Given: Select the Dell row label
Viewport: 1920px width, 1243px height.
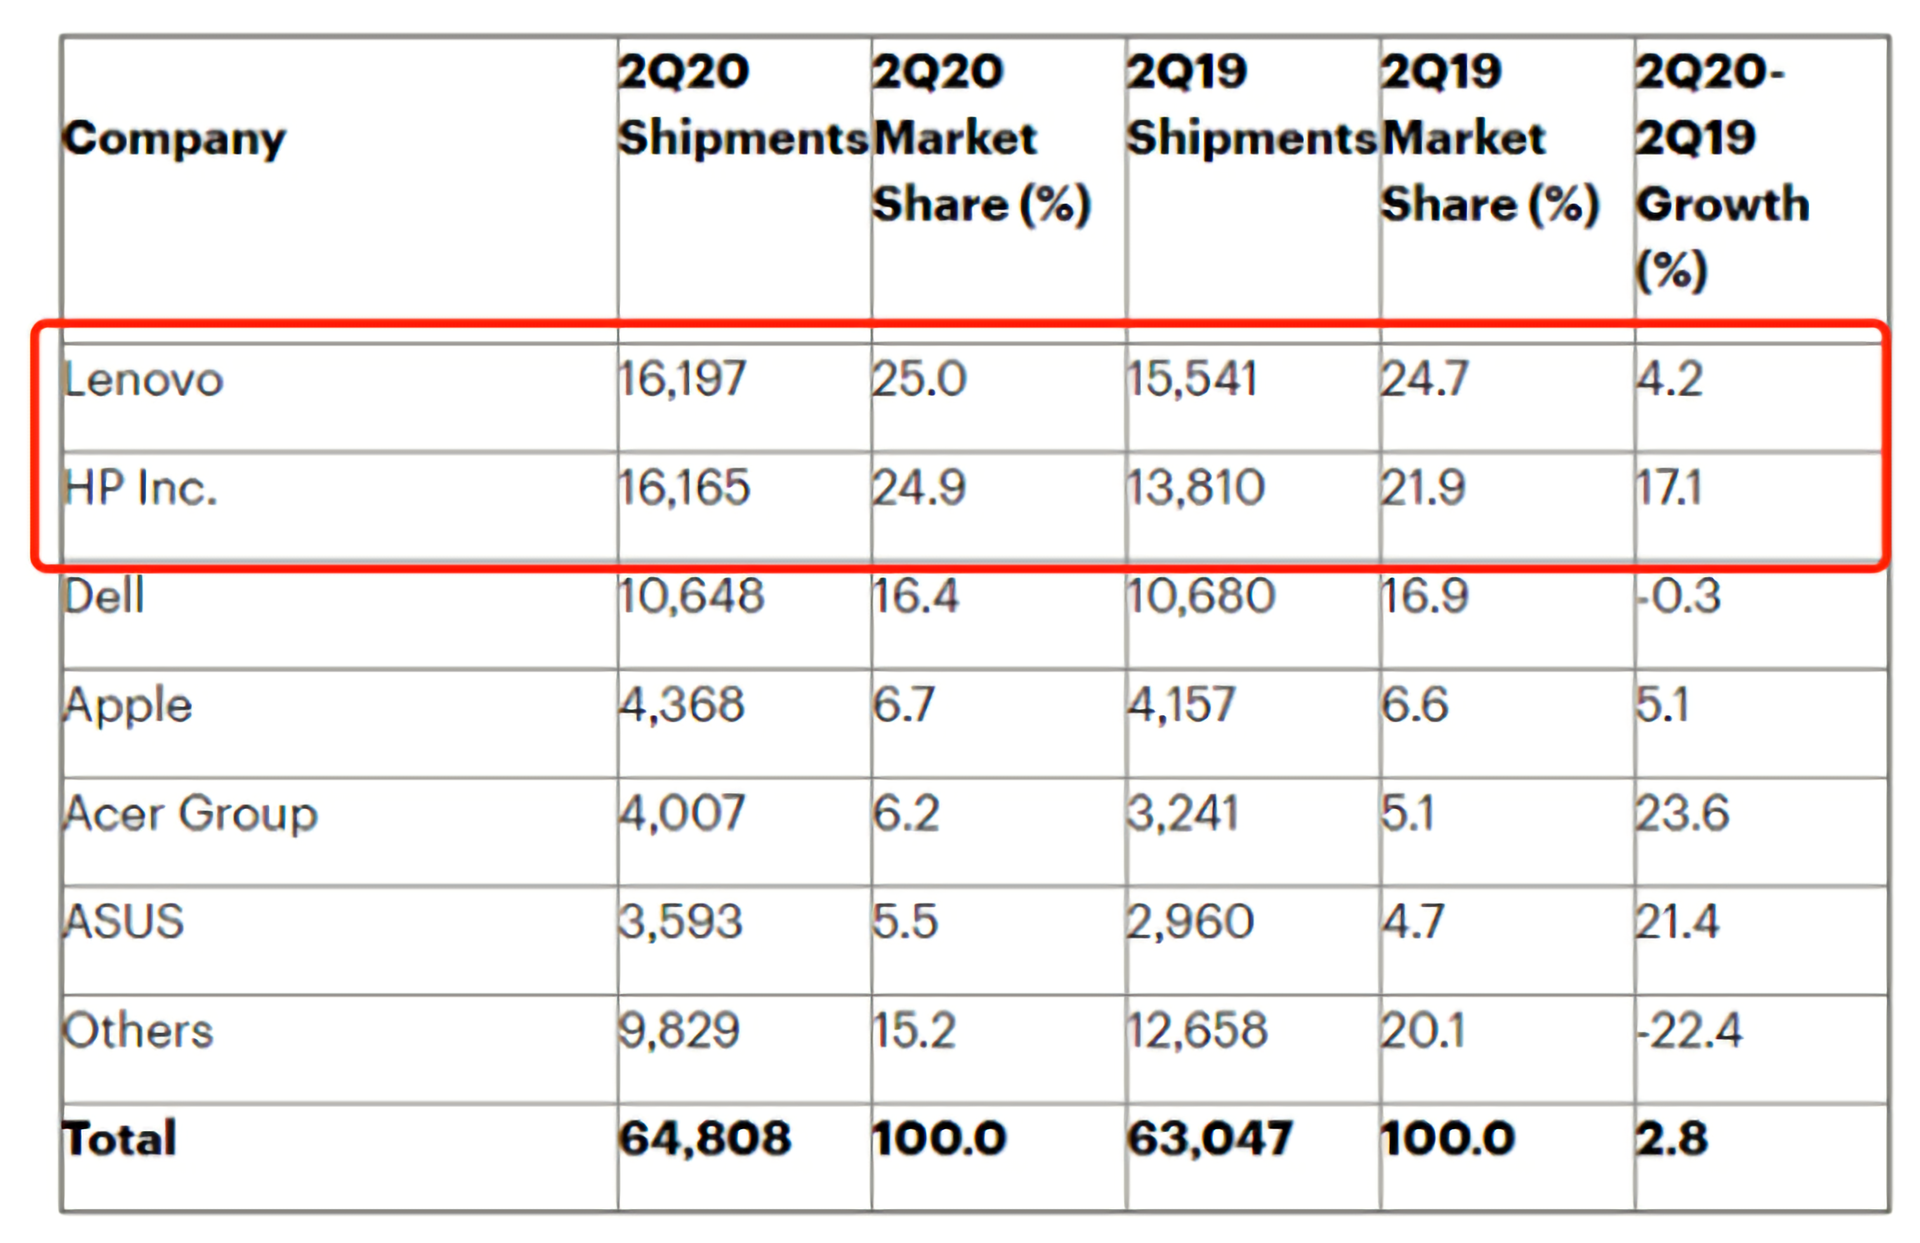Looking at the screenshot, I should [104, 596].
